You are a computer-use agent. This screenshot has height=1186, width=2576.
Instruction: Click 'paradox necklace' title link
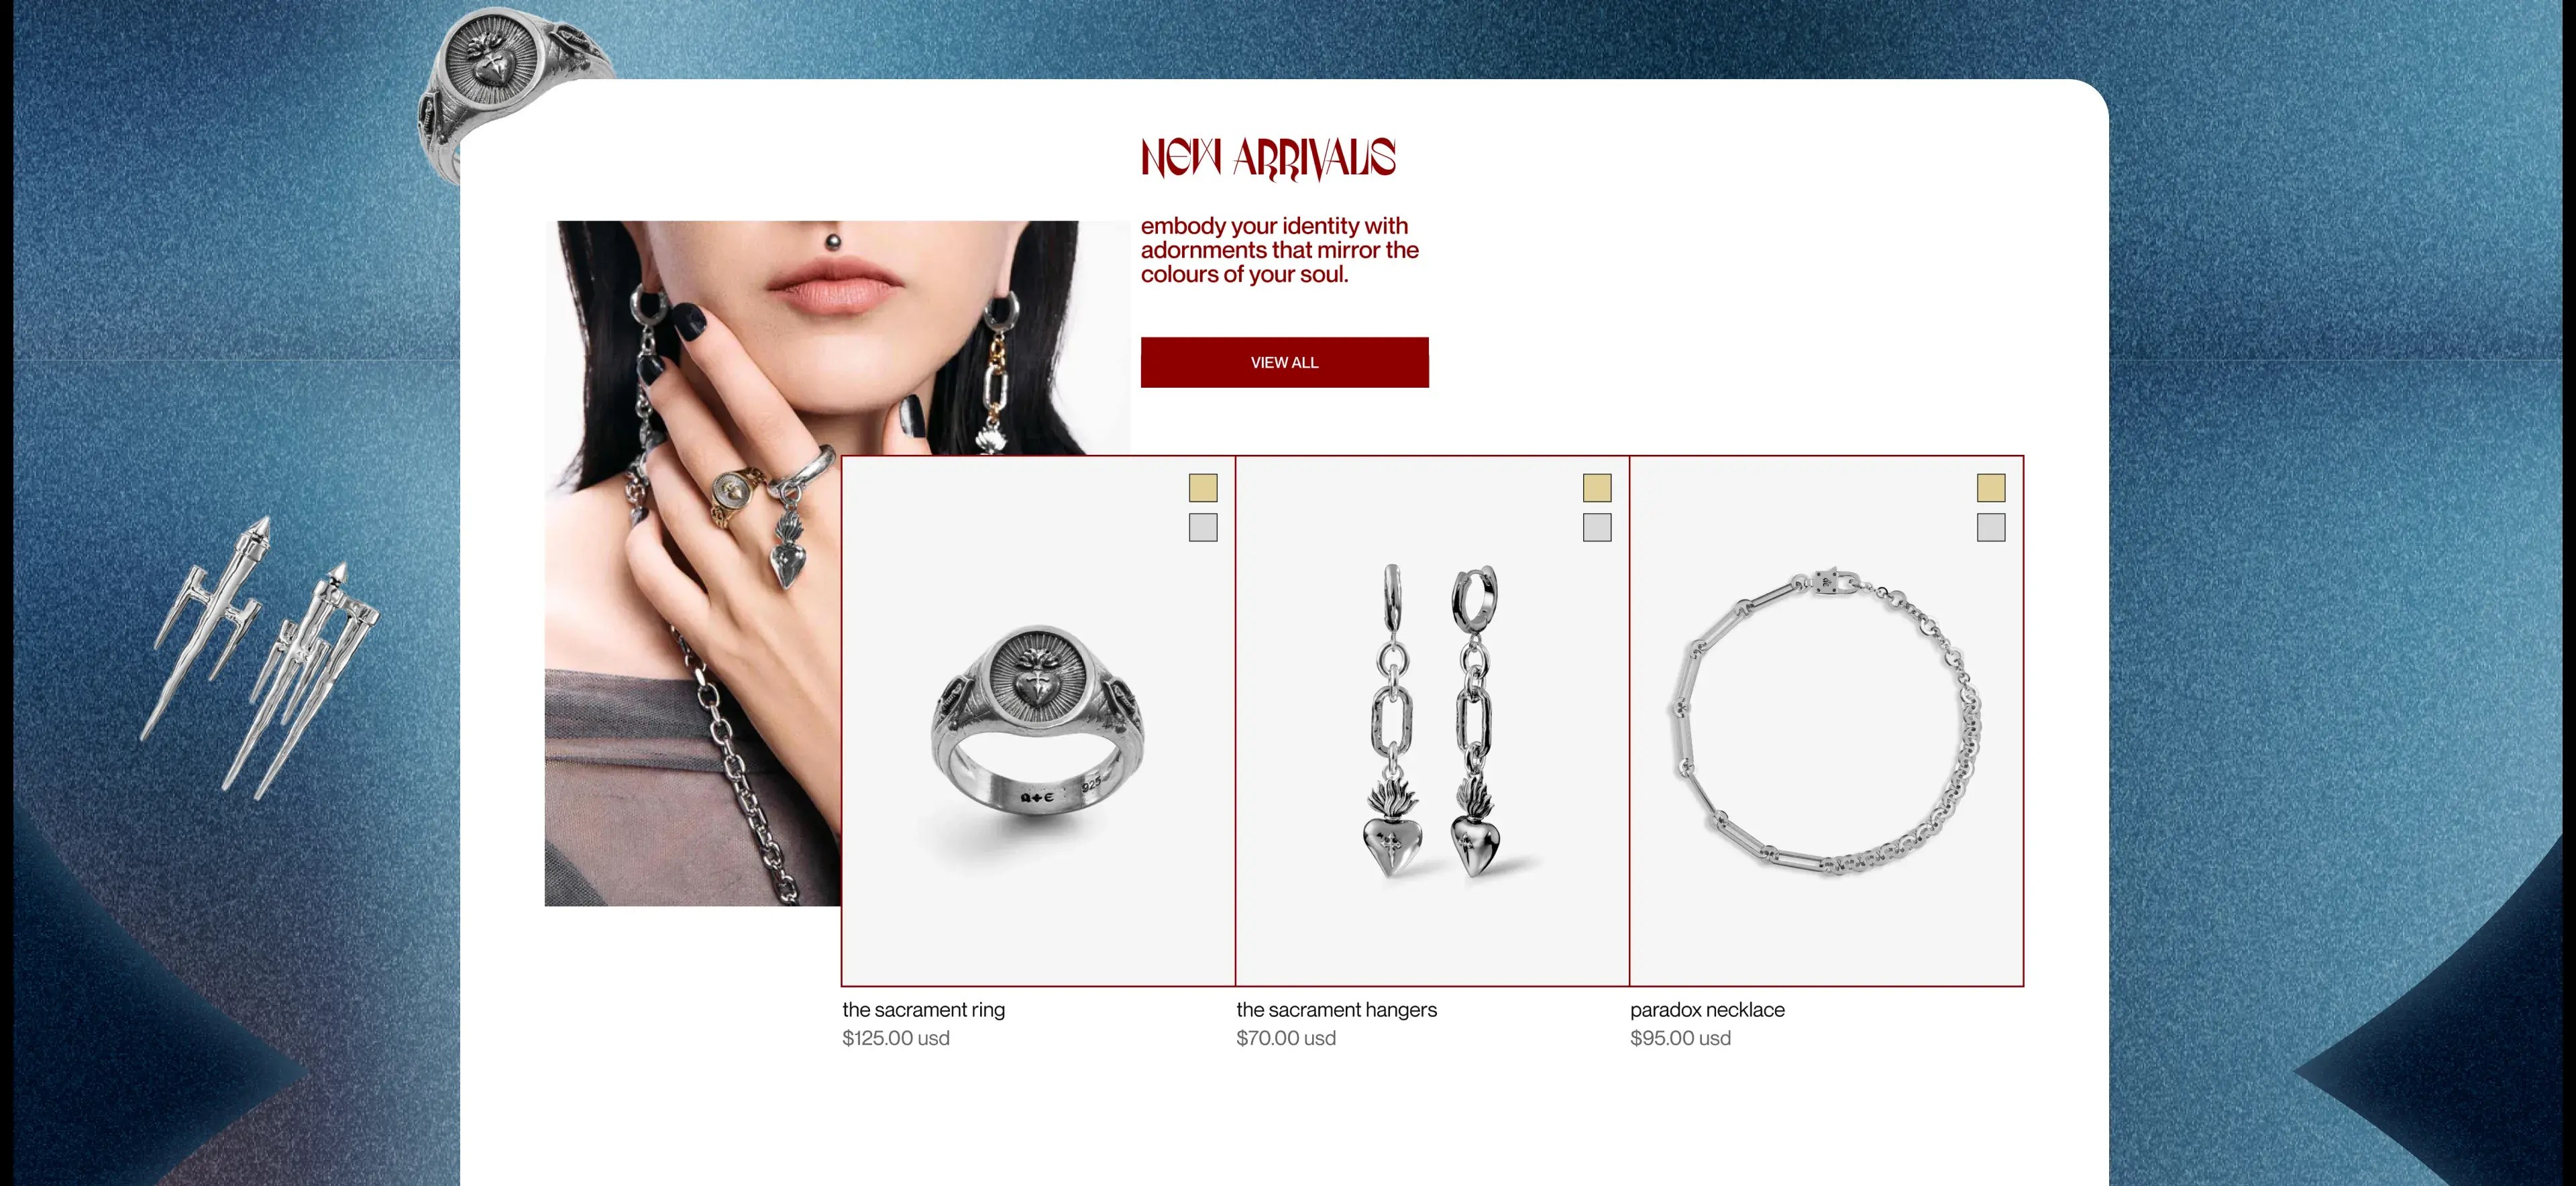(1707, 1010)
